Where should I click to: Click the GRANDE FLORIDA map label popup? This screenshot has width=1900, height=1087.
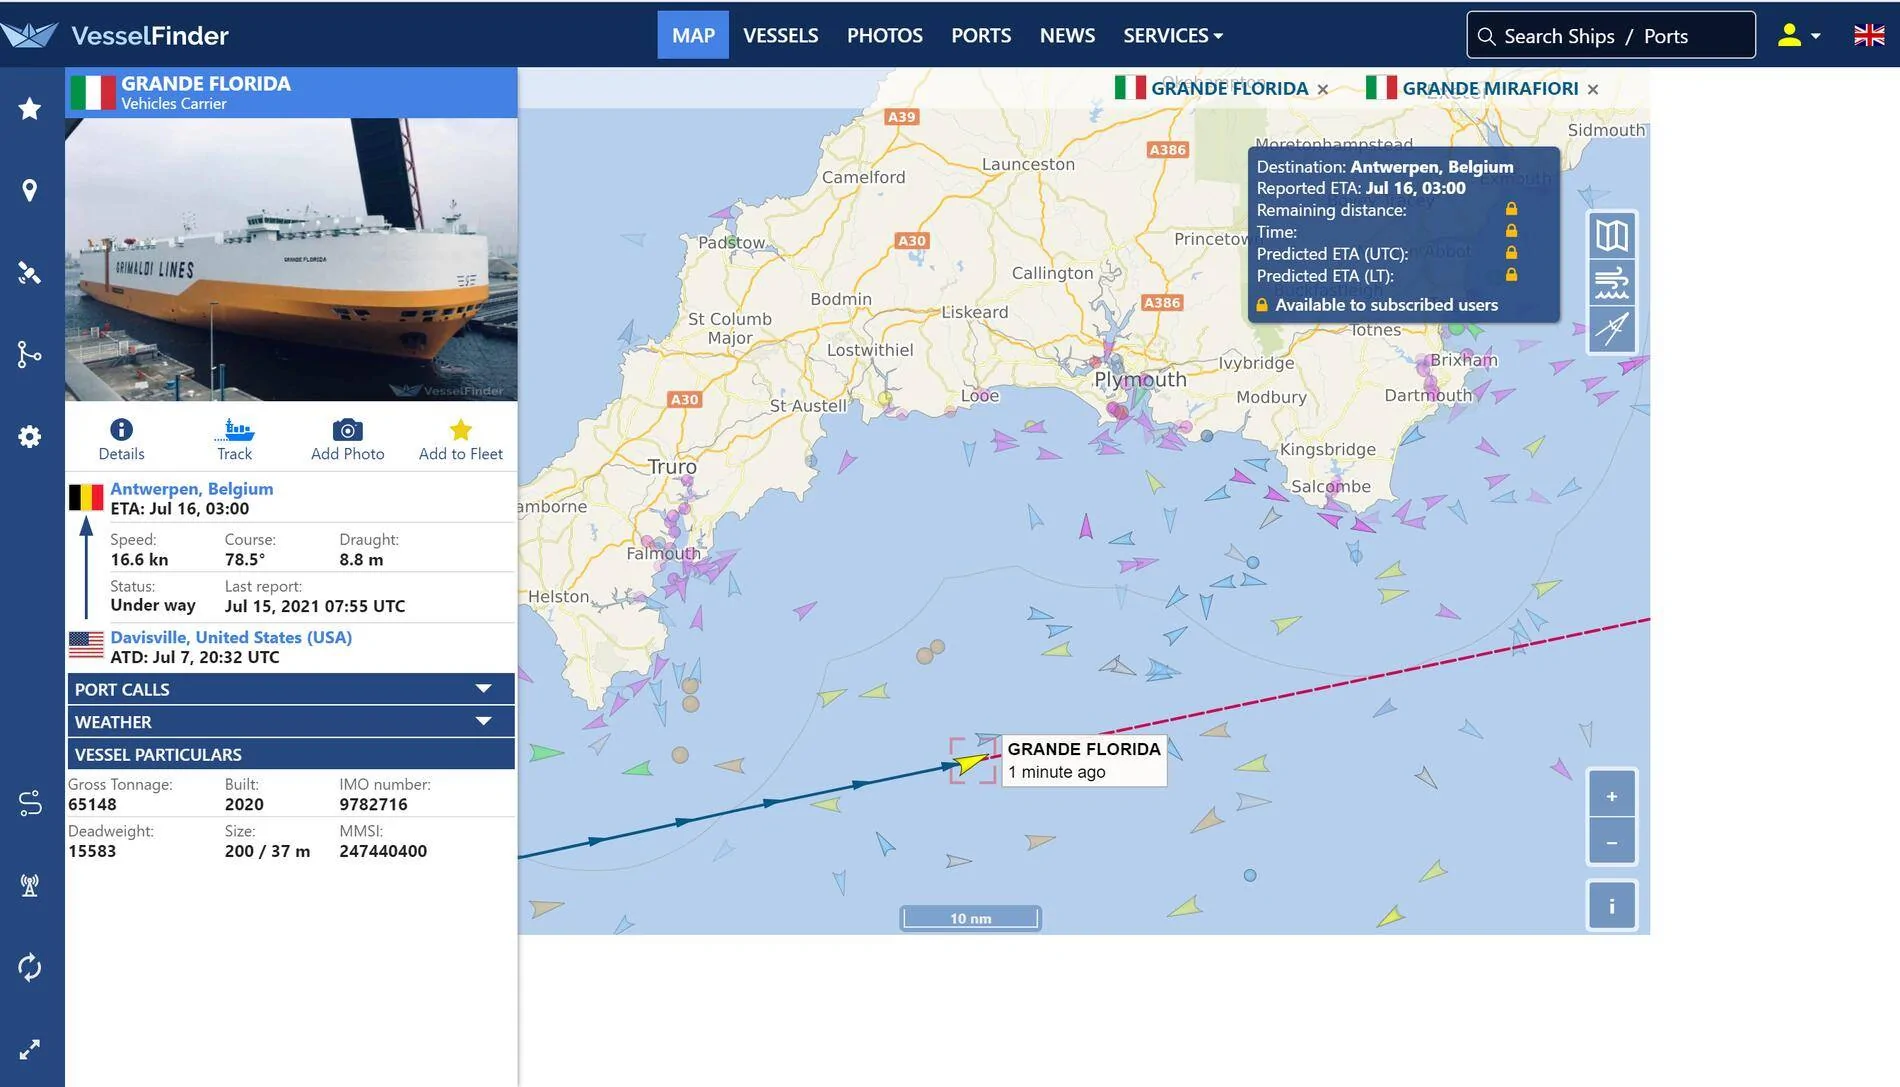click(1084, 760)
